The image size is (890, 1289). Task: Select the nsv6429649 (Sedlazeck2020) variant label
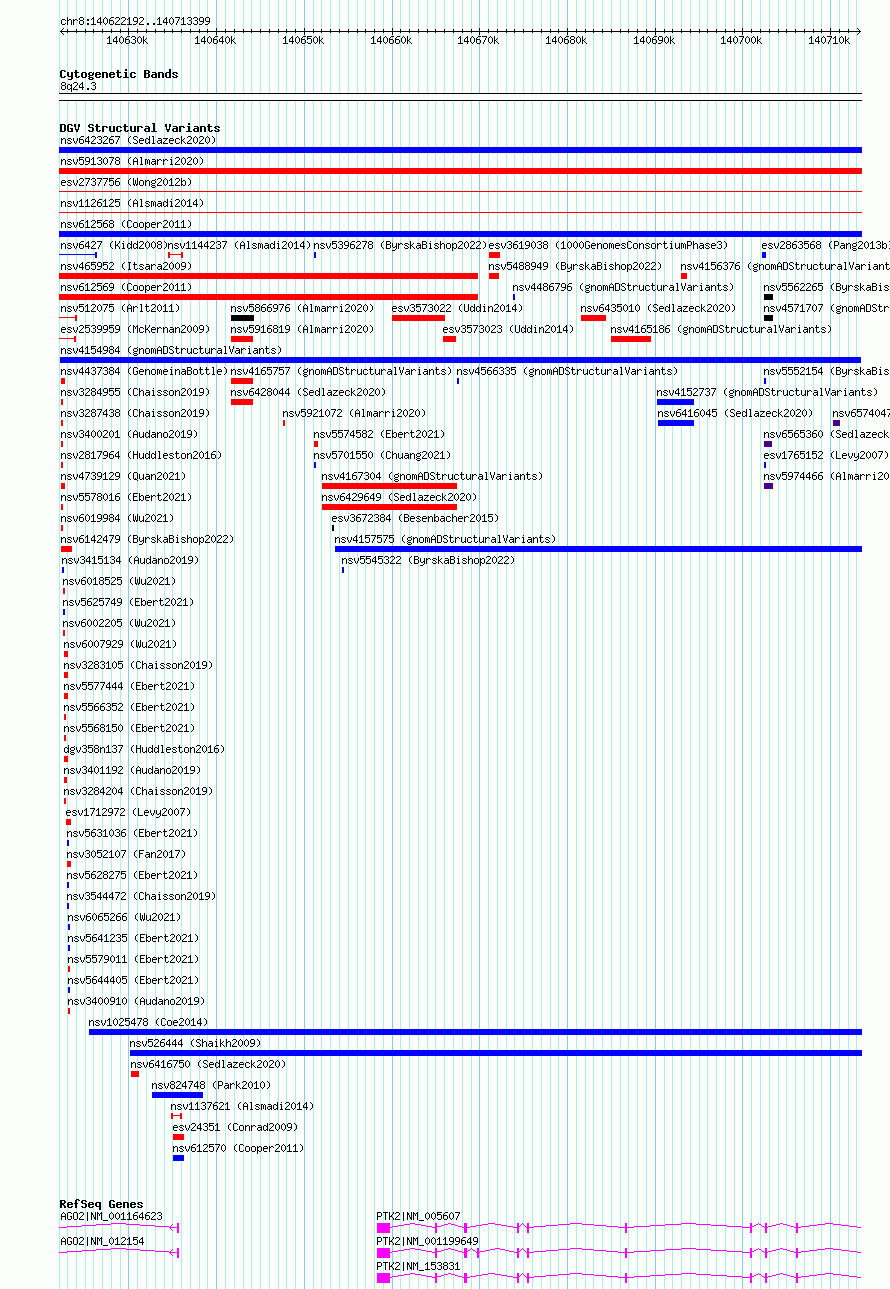click(x=399, y=497)
